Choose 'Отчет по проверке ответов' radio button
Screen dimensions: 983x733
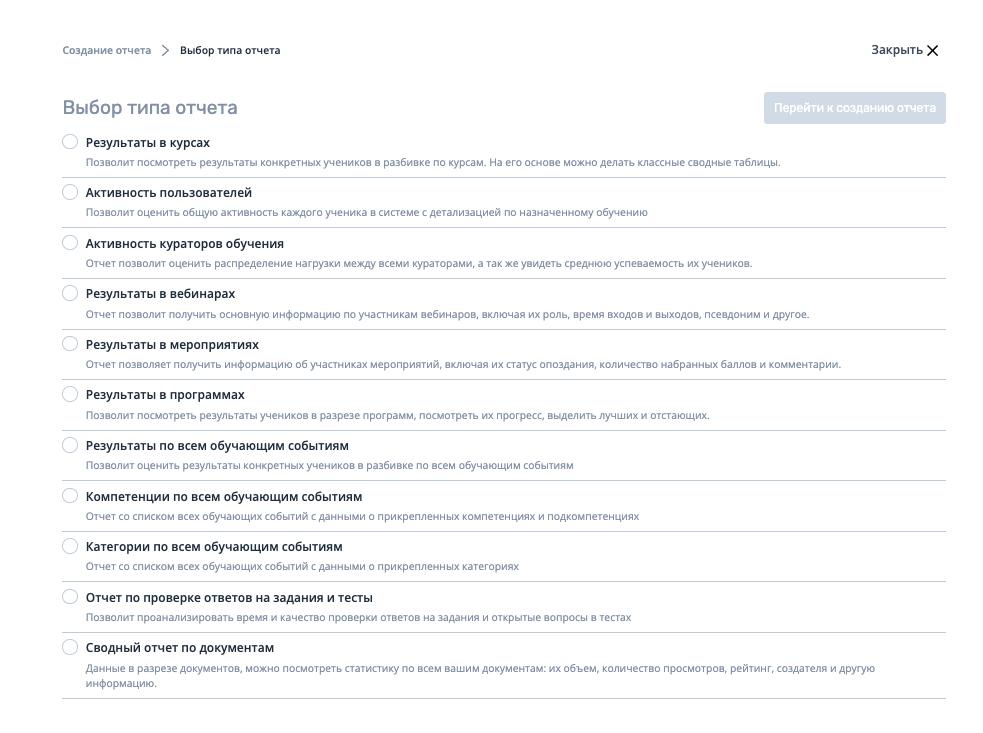coord(70,597)
